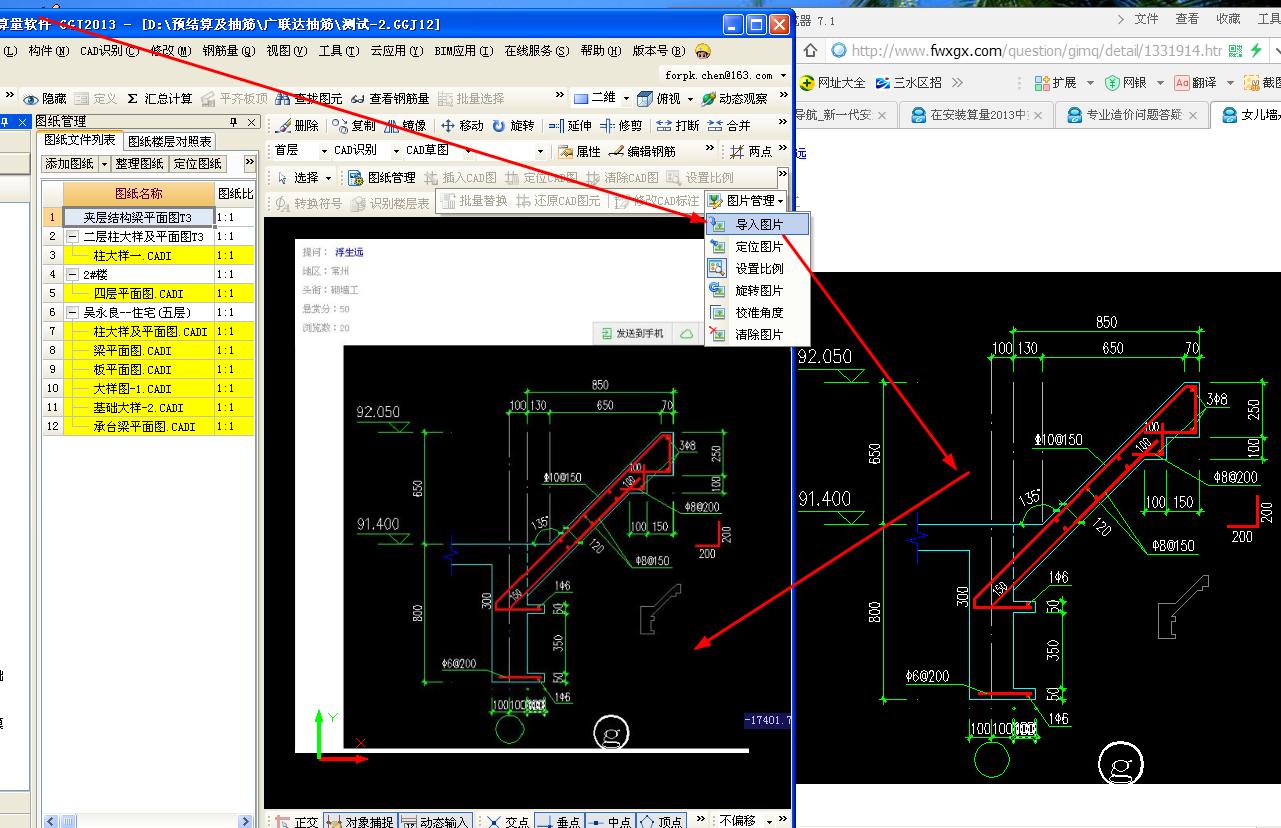Select the 镜像 mirror tool

(406, 125)
